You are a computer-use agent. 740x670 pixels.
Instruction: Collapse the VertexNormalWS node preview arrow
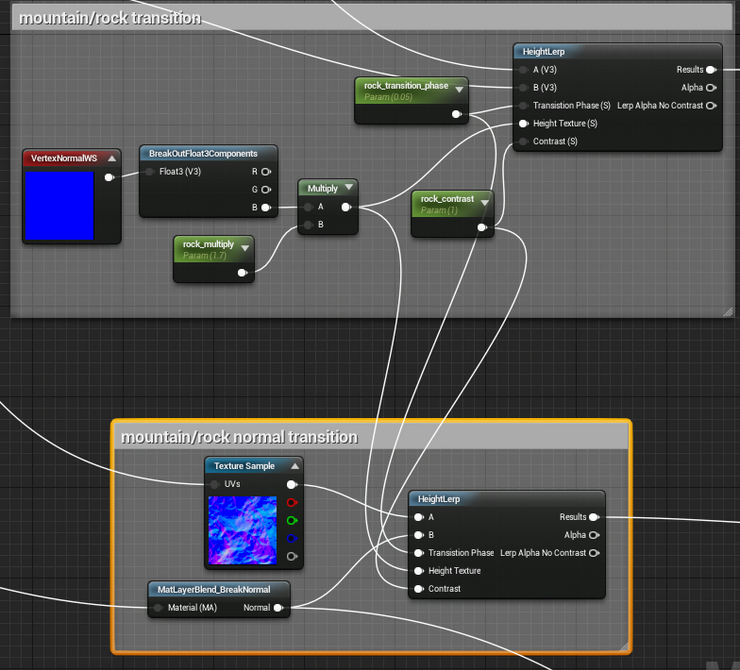[112, 158]
